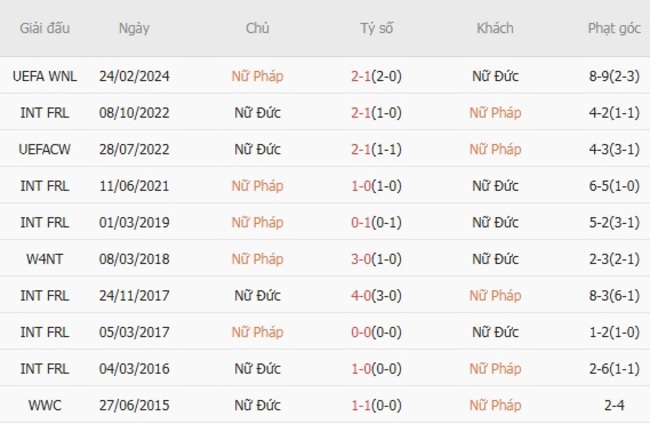
Task: Click the 'Phạt góc' column header
Action: (x=614, y=28)
